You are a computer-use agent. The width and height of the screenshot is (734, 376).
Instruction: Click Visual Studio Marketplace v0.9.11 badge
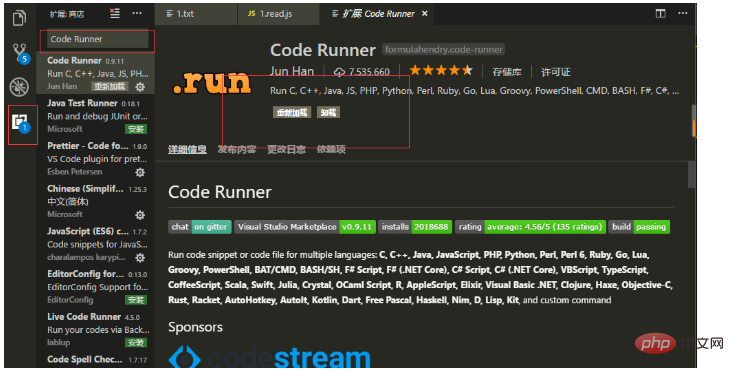point(305,227)
